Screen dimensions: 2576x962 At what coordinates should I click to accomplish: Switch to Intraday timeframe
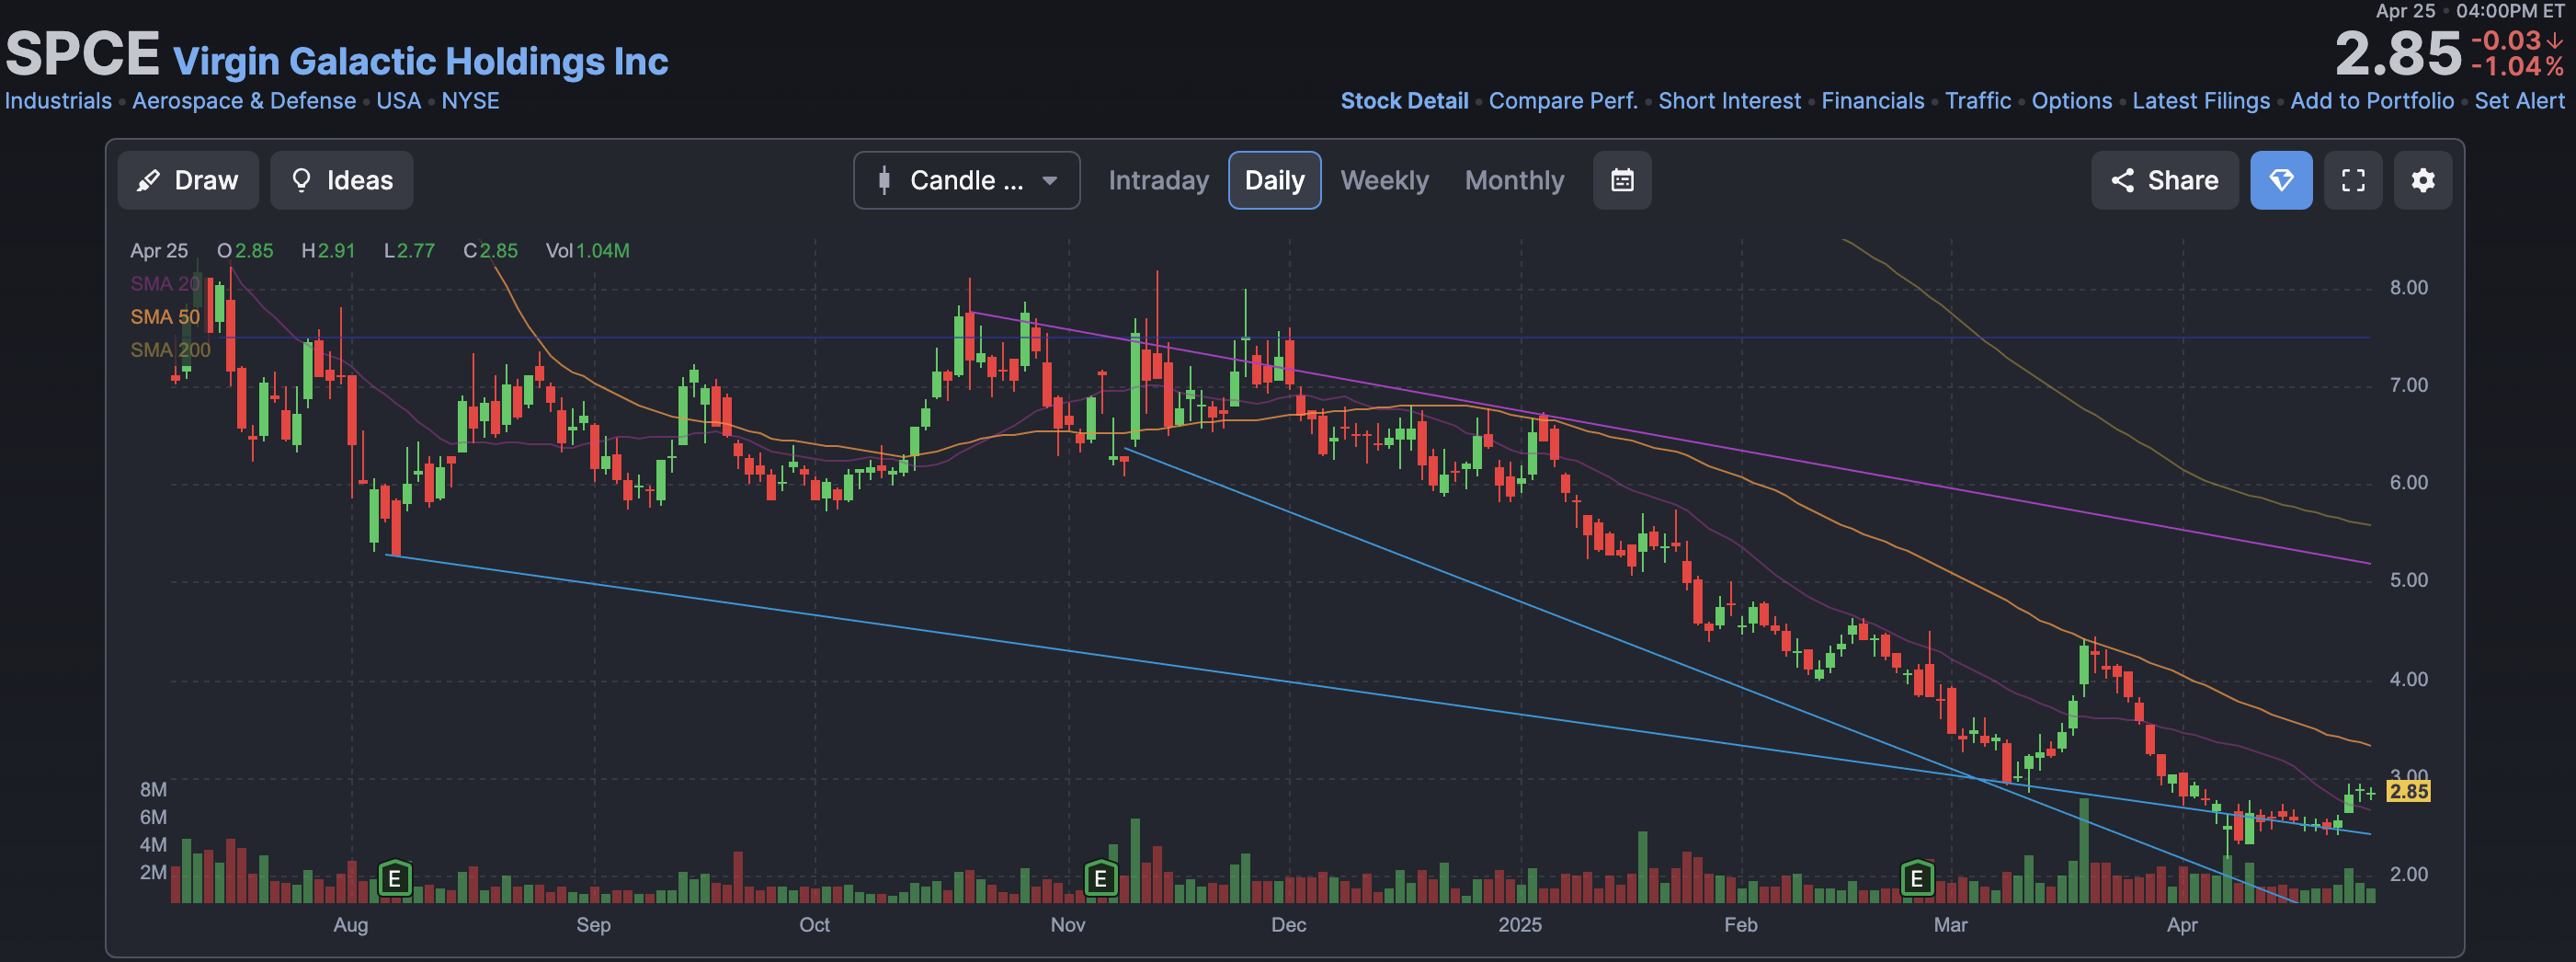pyautogui.click(x=1158, y=180)
